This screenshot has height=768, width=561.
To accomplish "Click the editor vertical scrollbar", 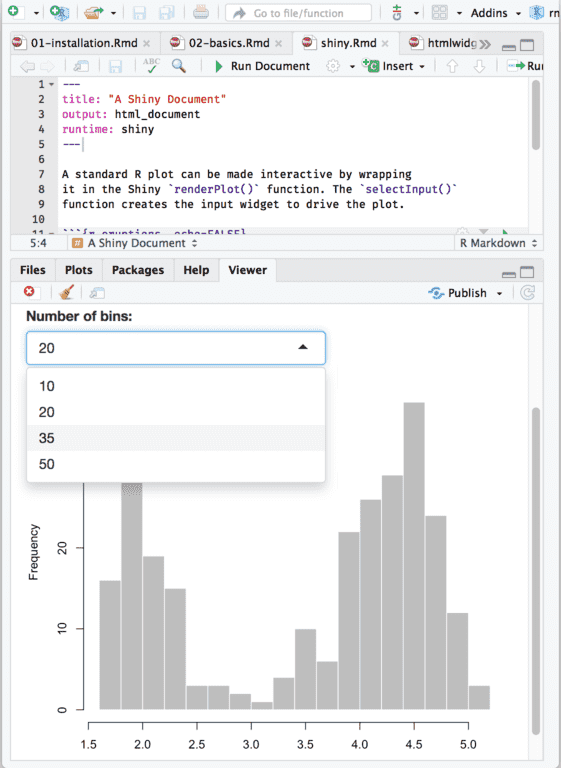I will pos(536,115).
